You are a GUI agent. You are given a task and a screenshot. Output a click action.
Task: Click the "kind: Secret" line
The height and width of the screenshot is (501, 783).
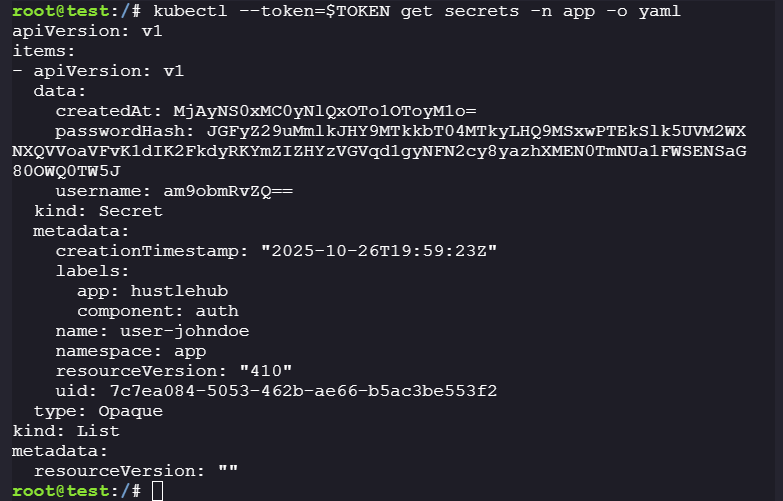click(98, 211)
